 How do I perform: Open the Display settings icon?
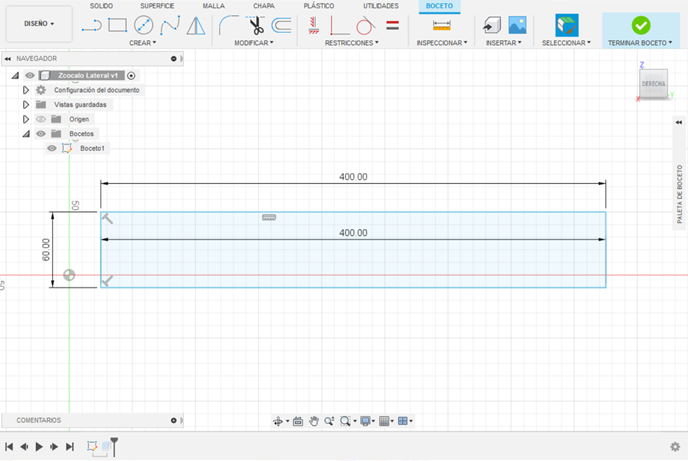pyautogui.click(x=365, y=421)
